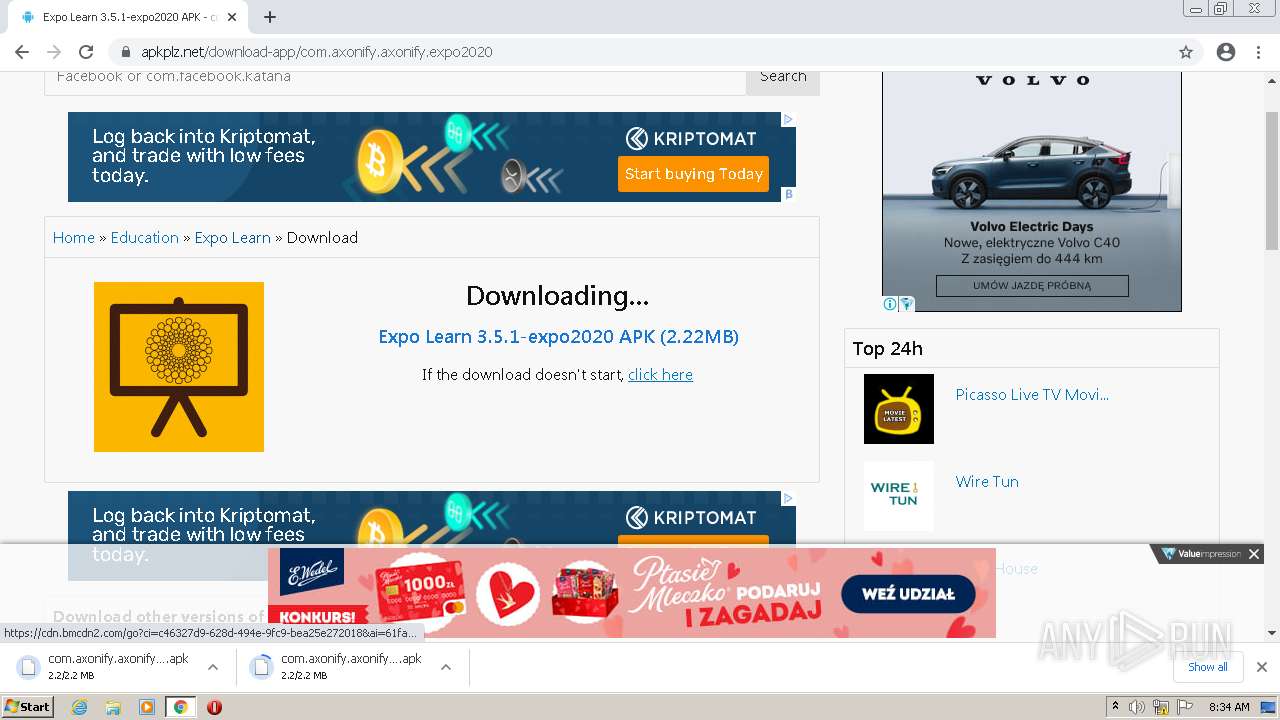
Task: Bookmark this page with the star icon
Action: [x=1186, y=52]
